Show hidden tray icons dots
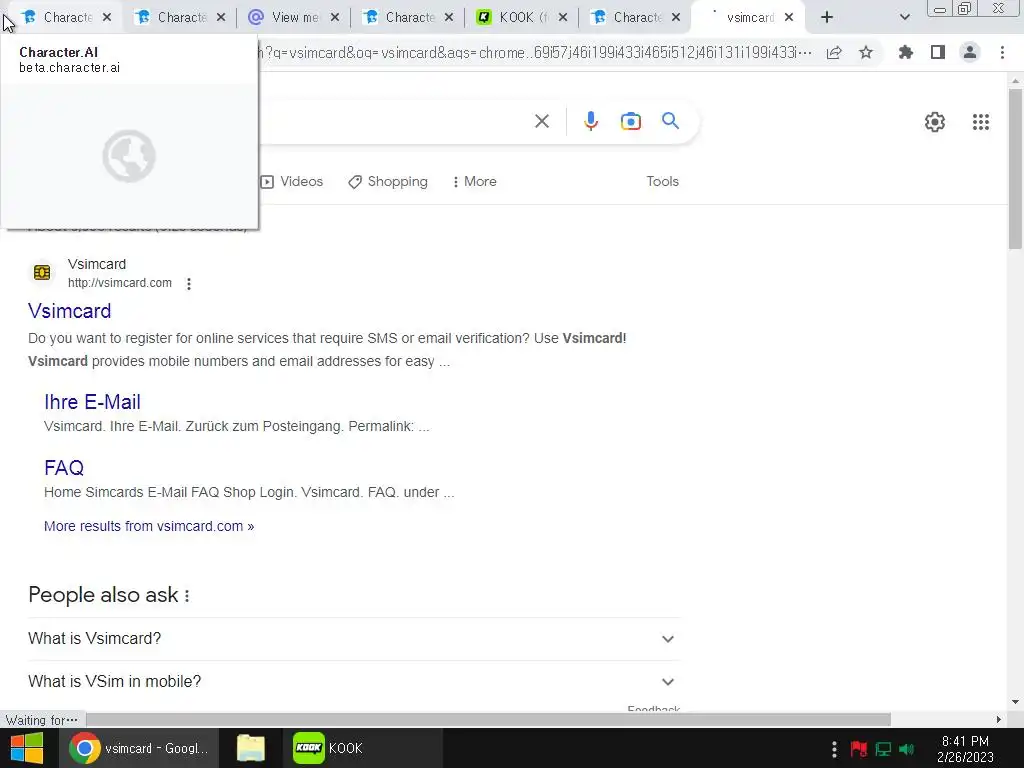 click(x=834, y=749)
